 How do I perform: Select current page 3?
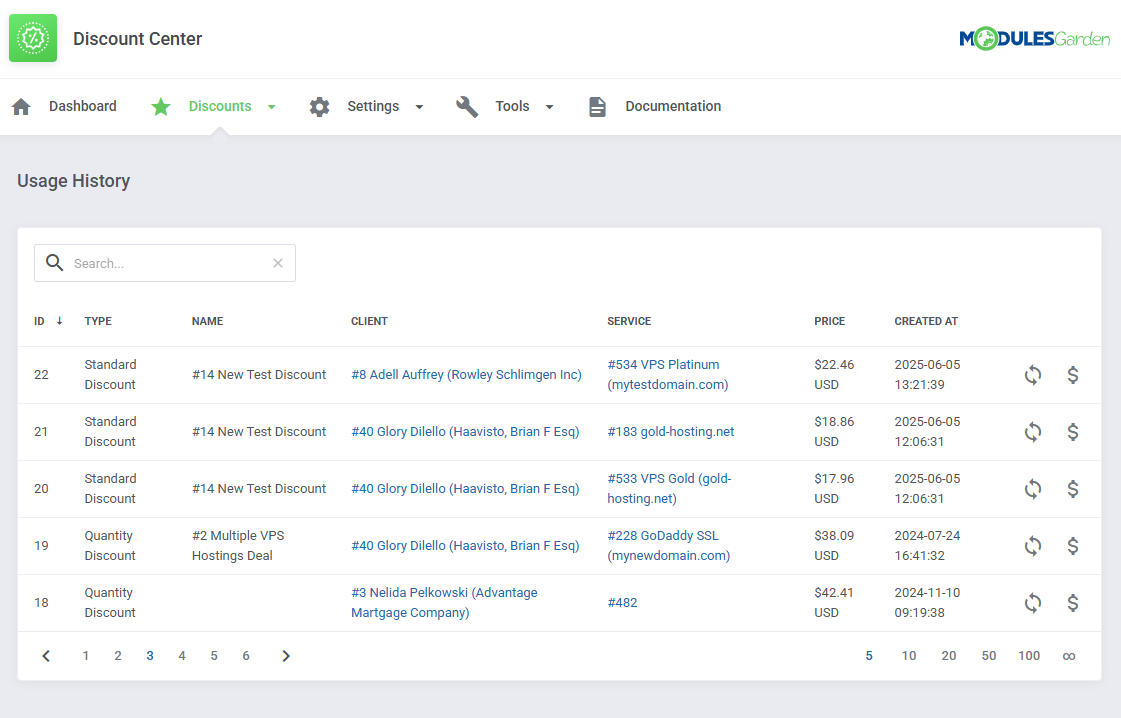150,656
